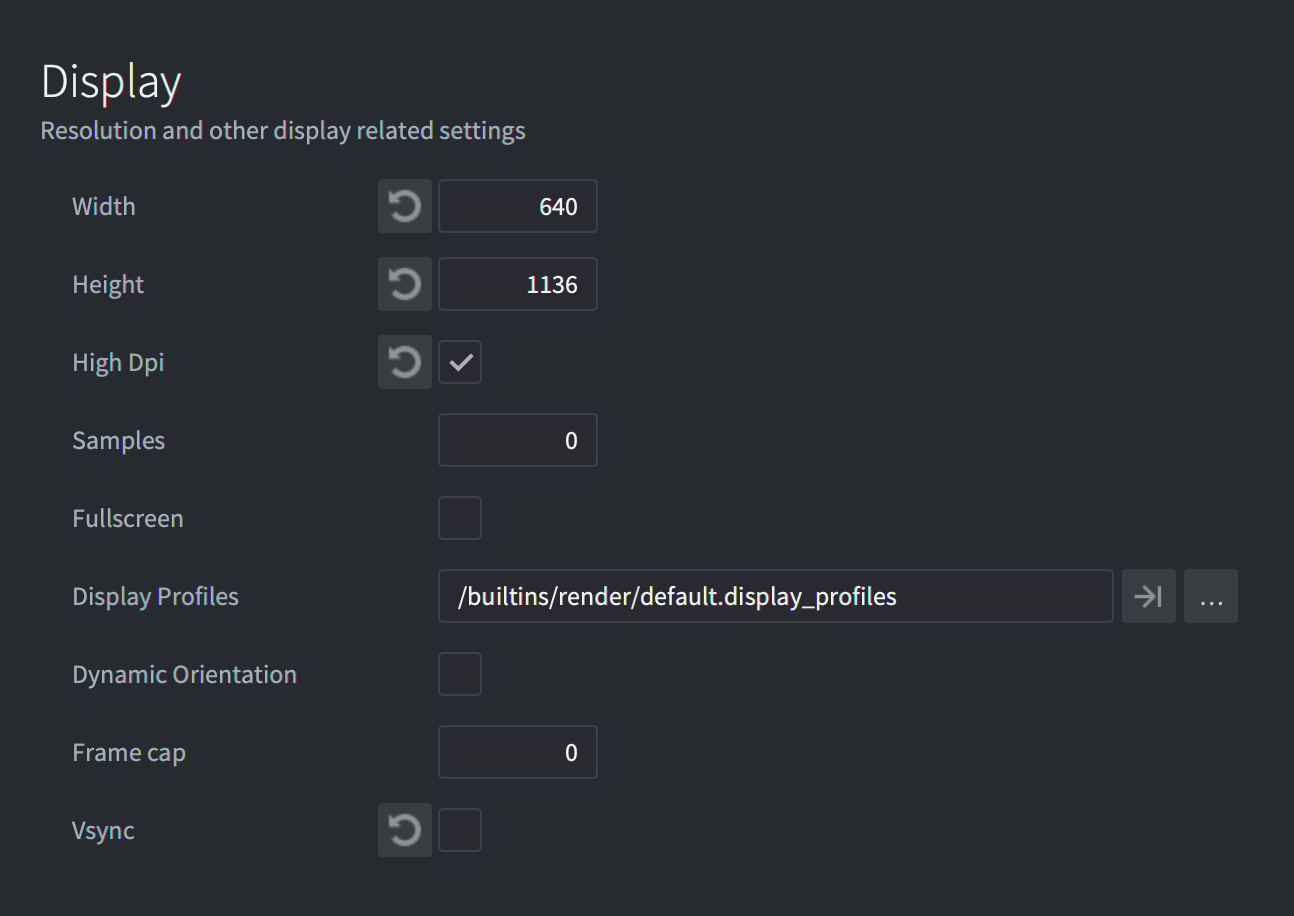Screen dimensions: 1294x916
Task: Uncheck the High Dpi checkbox
Action: point(460,362)
